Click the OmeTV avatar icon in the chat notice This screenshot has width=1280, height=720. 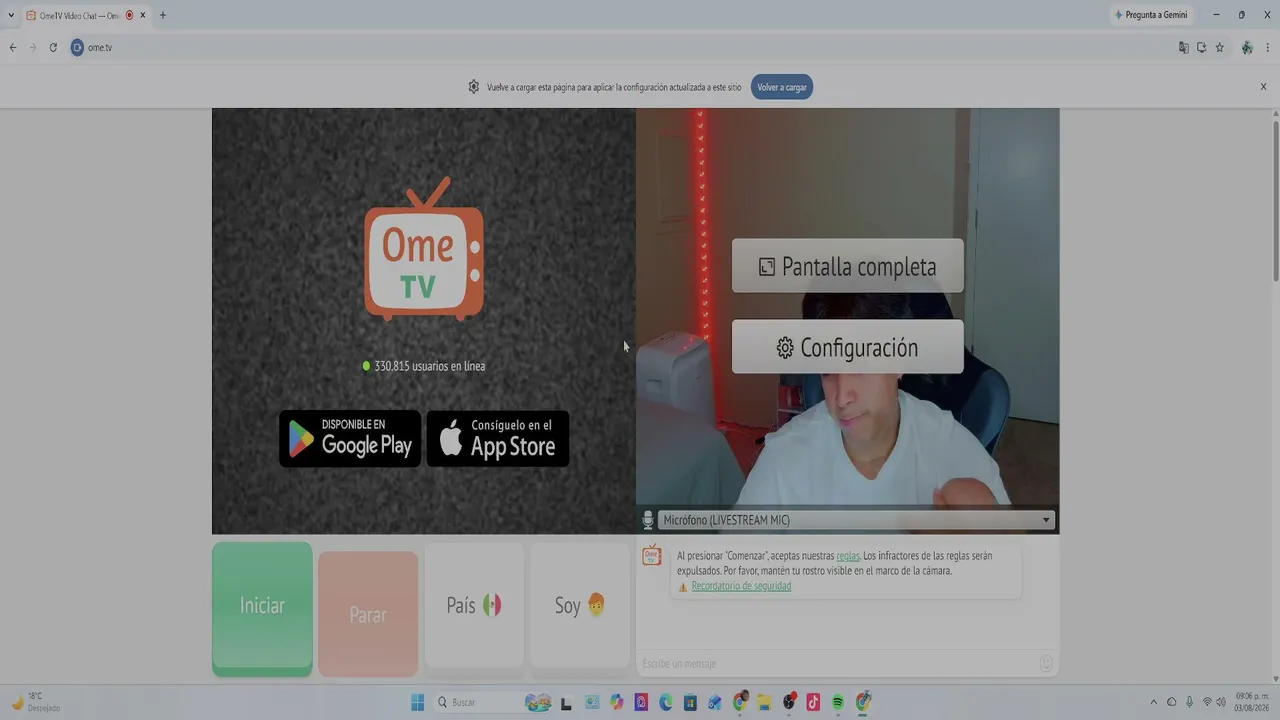click(652, 556)
